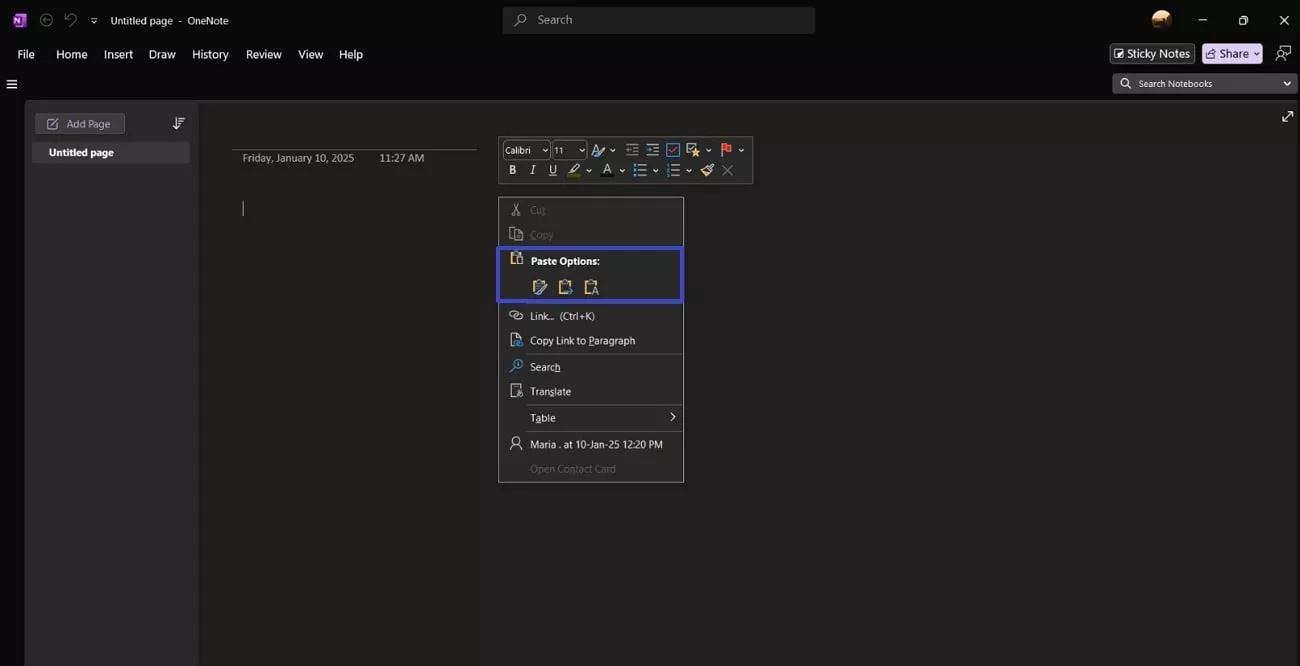Select the Keep Text Only paste icon
The height and width of the screenshot is (666, 1300).
pyautogui.click(x=591, y=287)
